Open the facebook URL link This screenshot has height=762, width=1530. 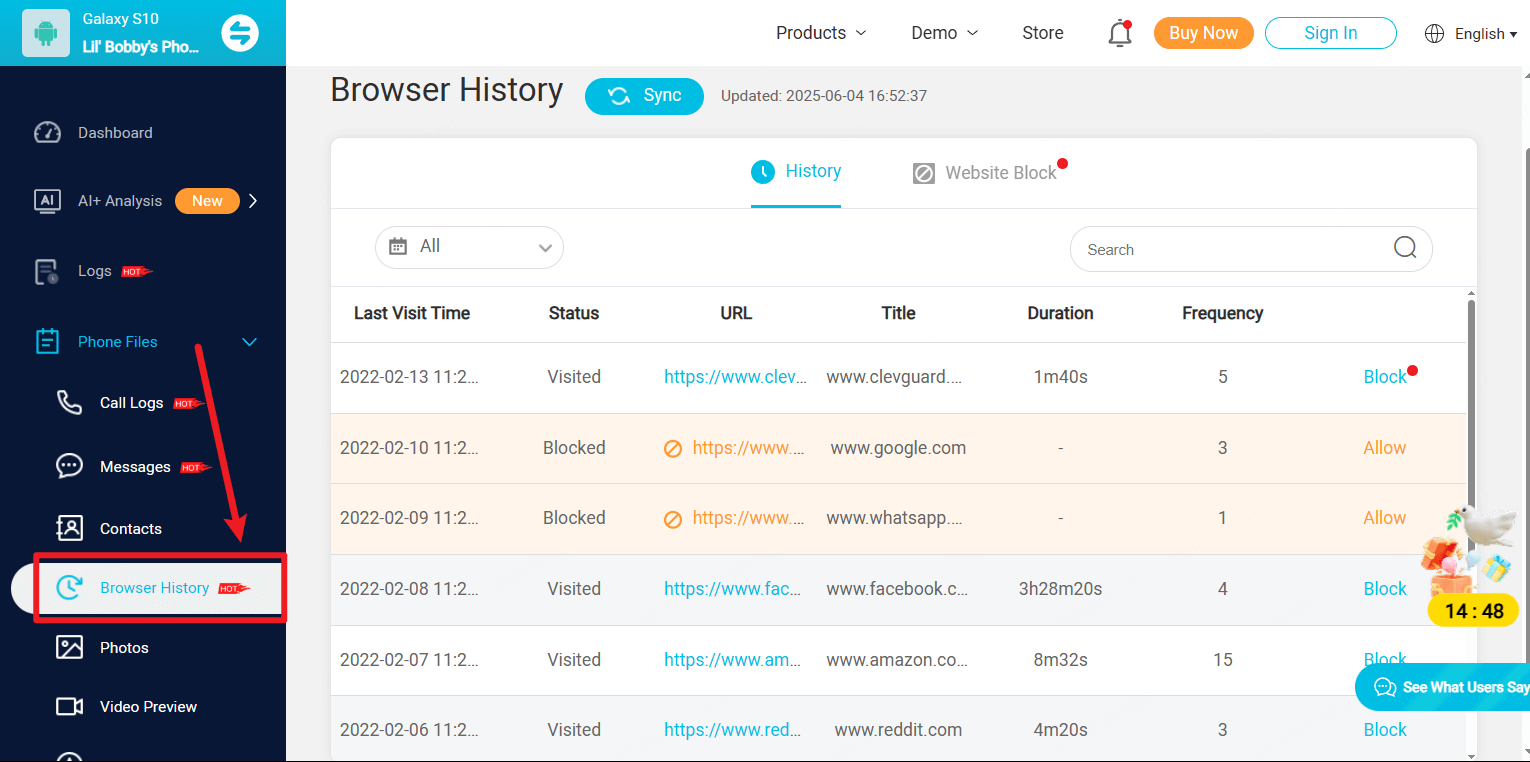tap(733, 589)
